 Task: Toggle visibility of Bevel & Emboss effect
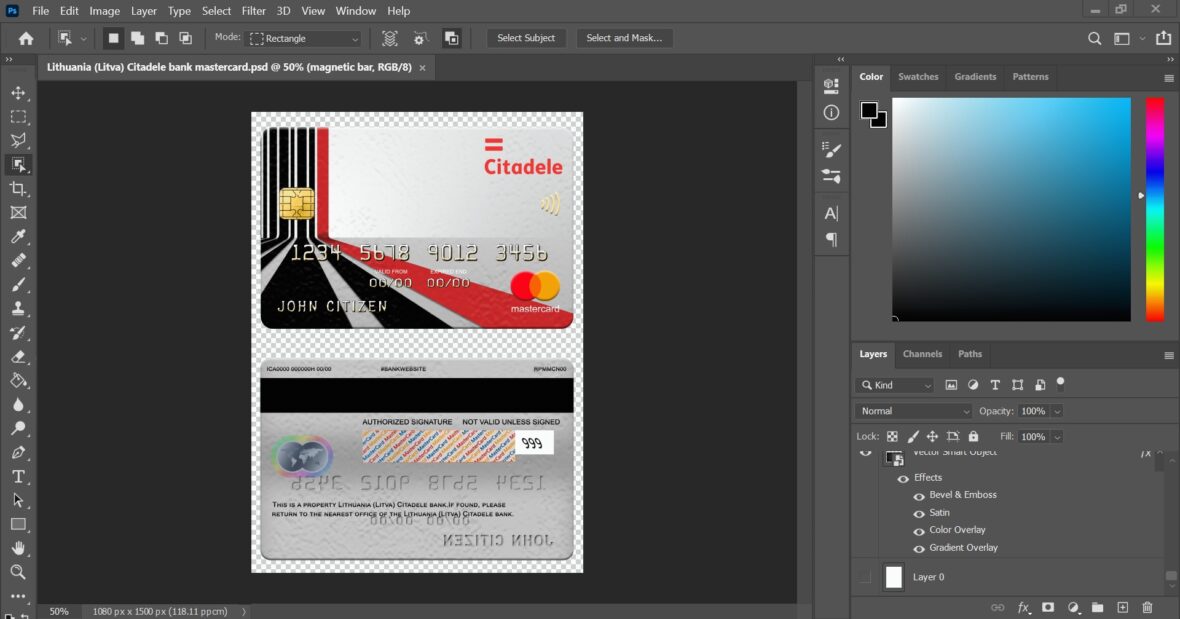pyautogui.click(x=918, y=494)
